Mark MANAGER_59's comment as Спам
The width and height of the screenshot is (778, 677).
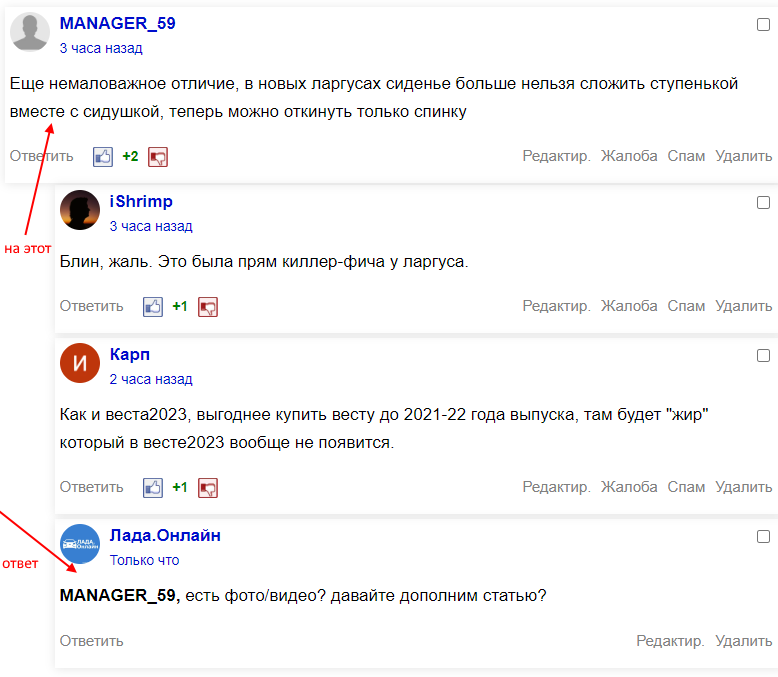tap(686, 156)
